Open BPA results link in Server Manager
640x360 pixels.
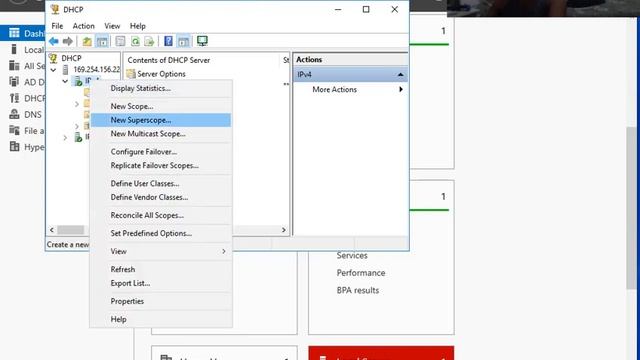point(358,290)
